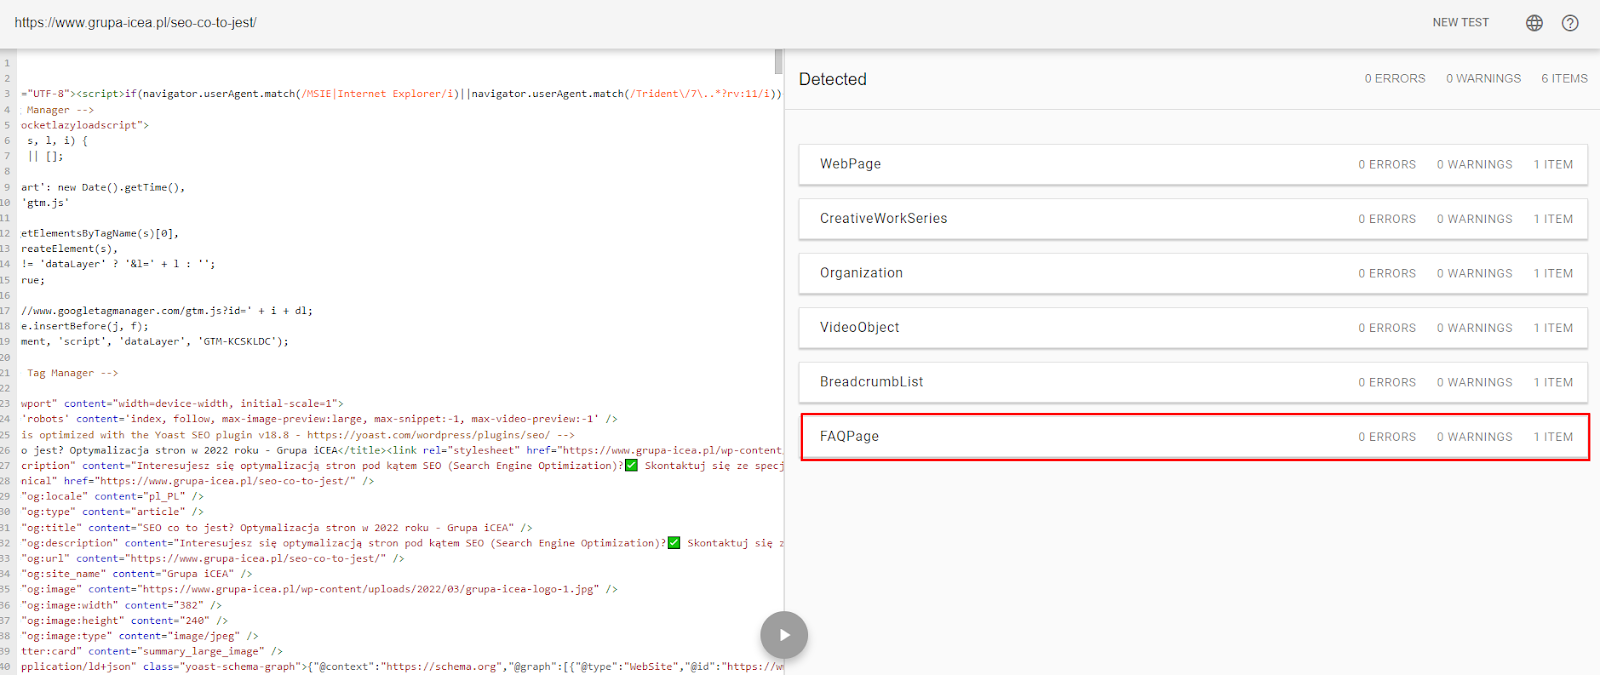Click the NEW TEST button
Viewport: 1600px width, 675px height.
tap(1460, 22)
